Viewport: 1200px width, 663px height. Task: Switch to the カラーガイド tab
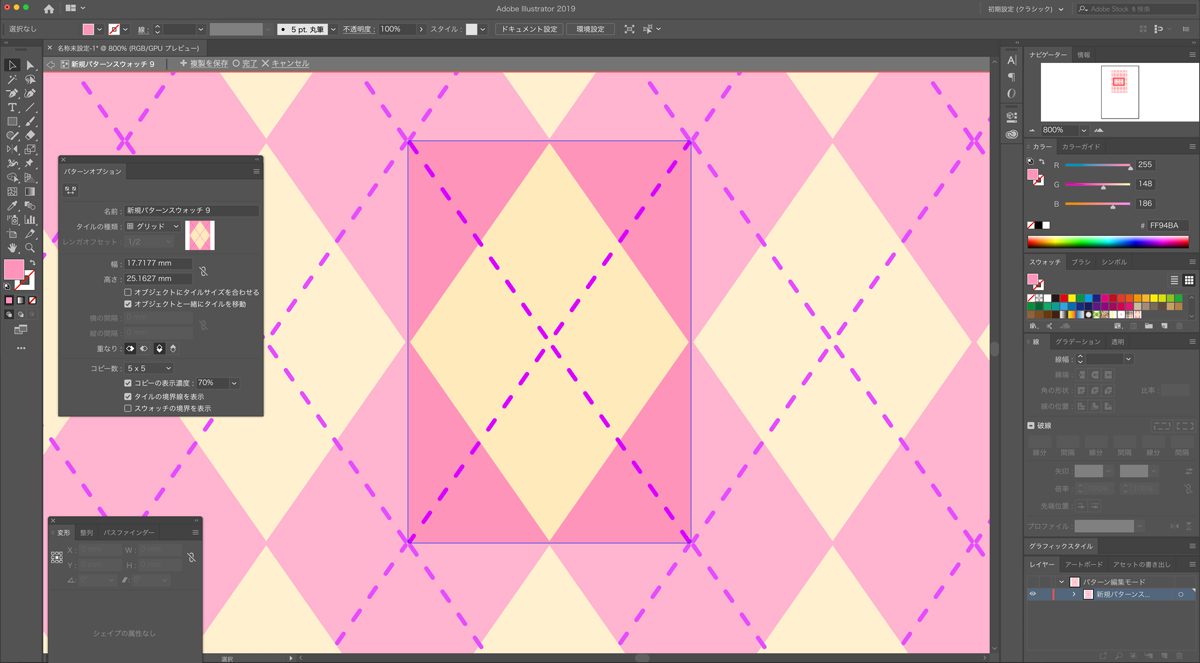[x=1081, y=147]
